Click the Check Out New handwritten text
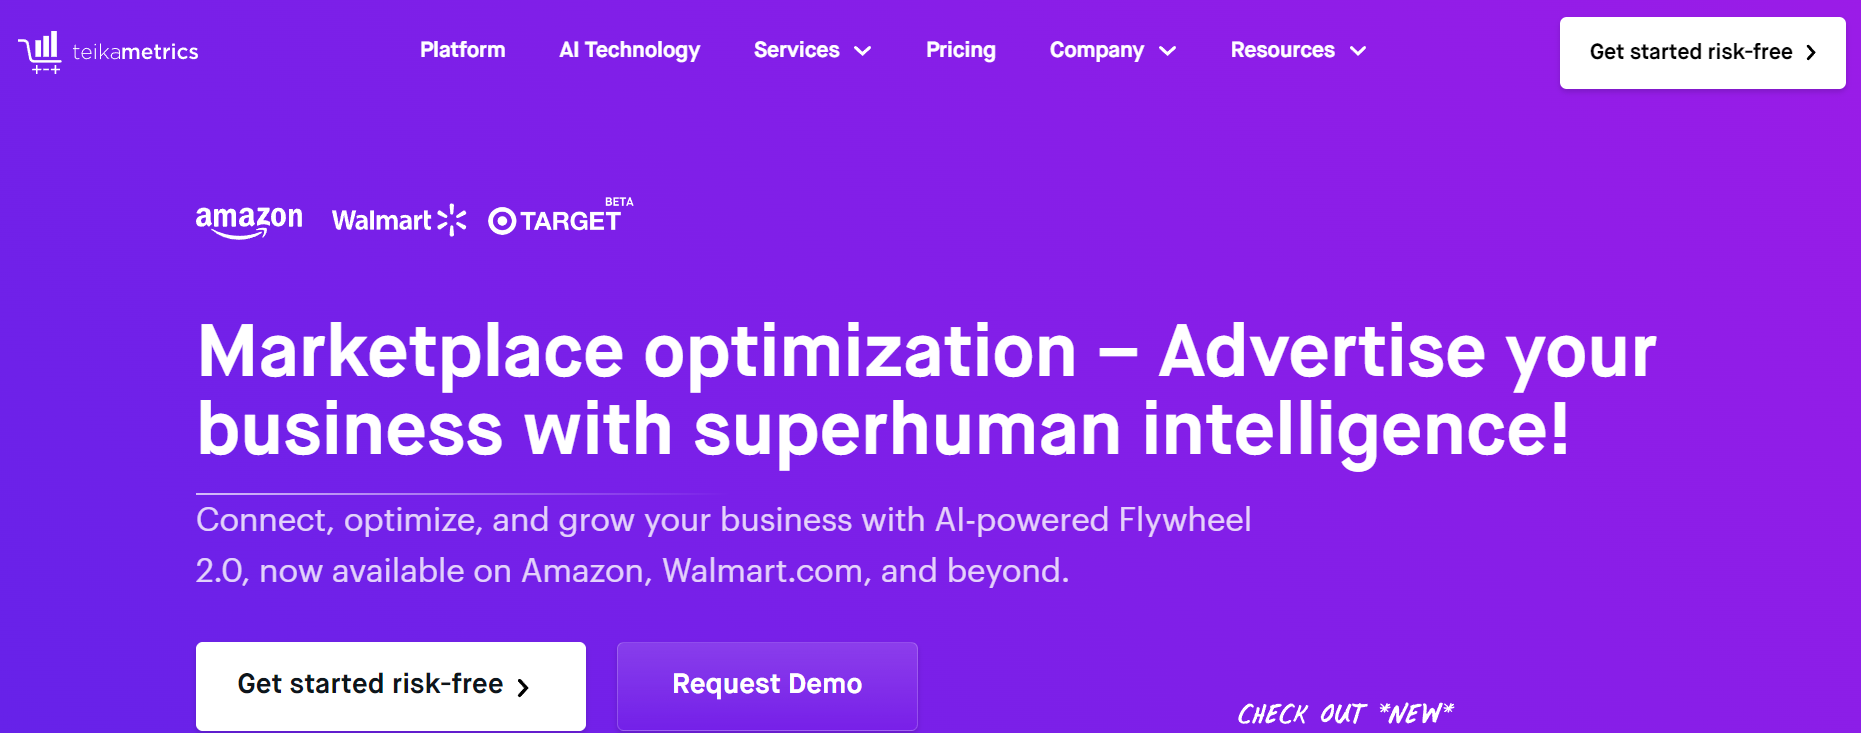This screenshot has width=1861, height=733. coord(1345,714)
